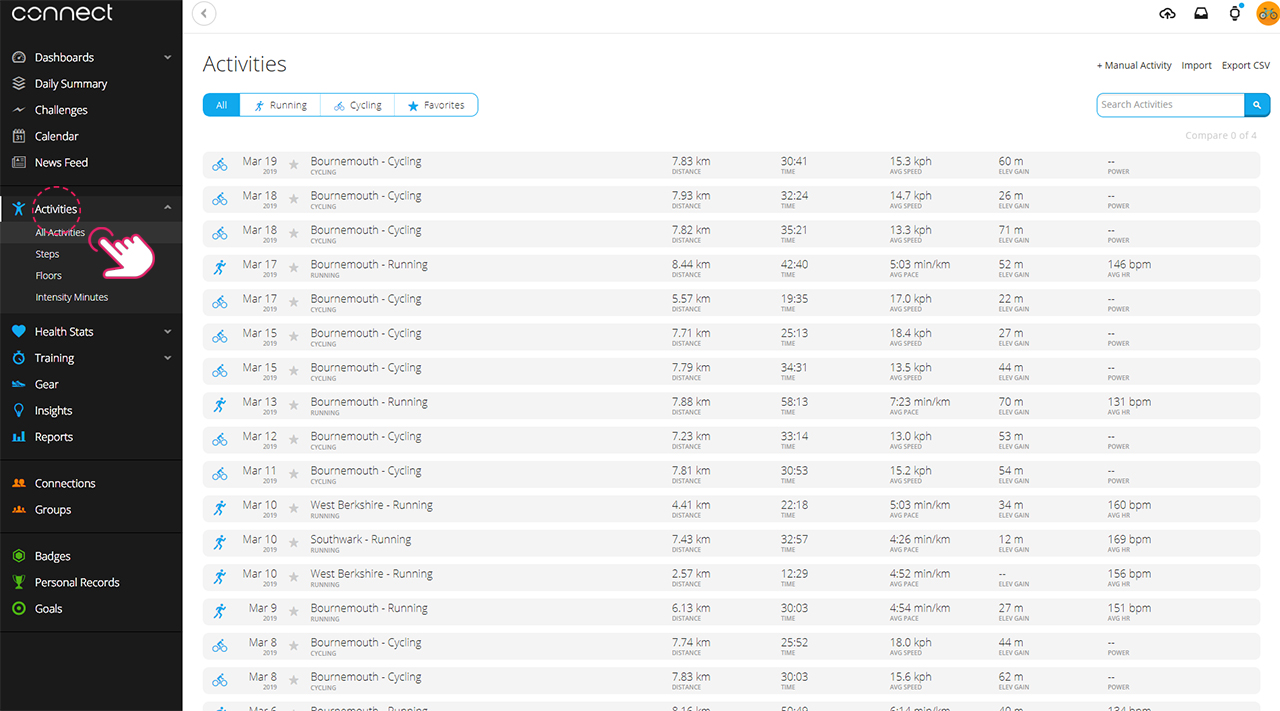Click + Manual Activity link
Viewport: 1280px width, 711px height.
coord(1134,65)
